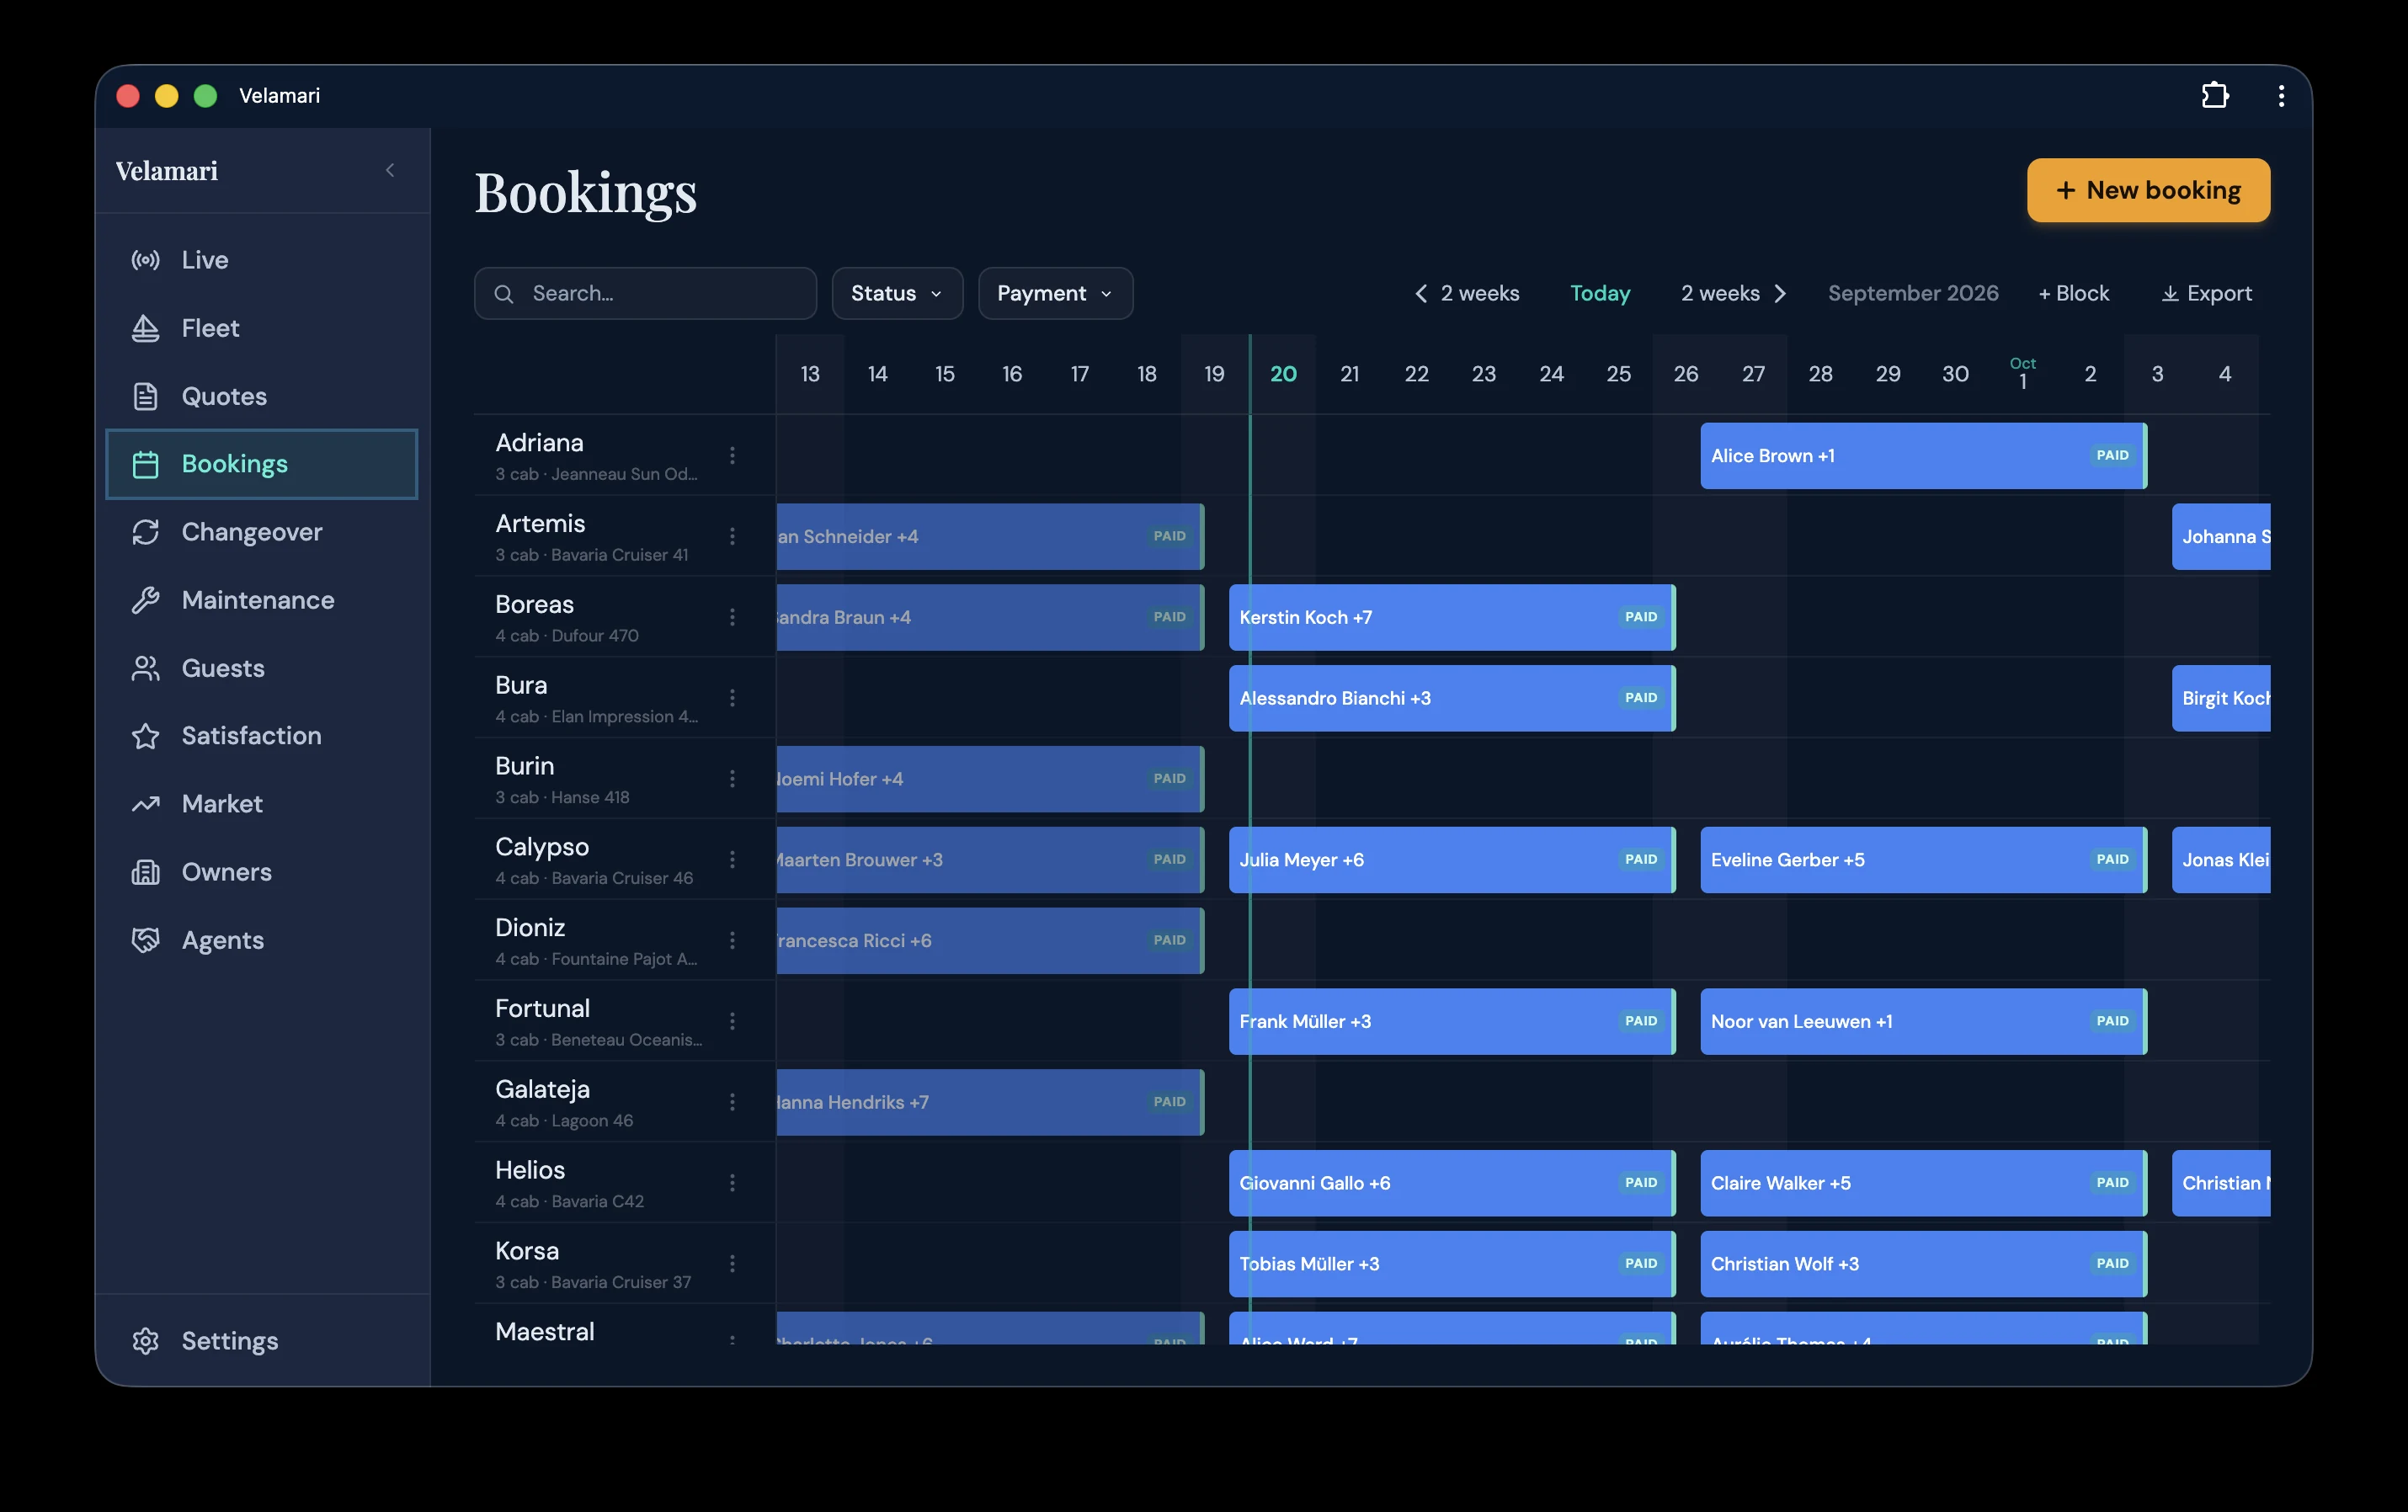
Task: Focus the bookings Search field
Action: pos(645,293)
